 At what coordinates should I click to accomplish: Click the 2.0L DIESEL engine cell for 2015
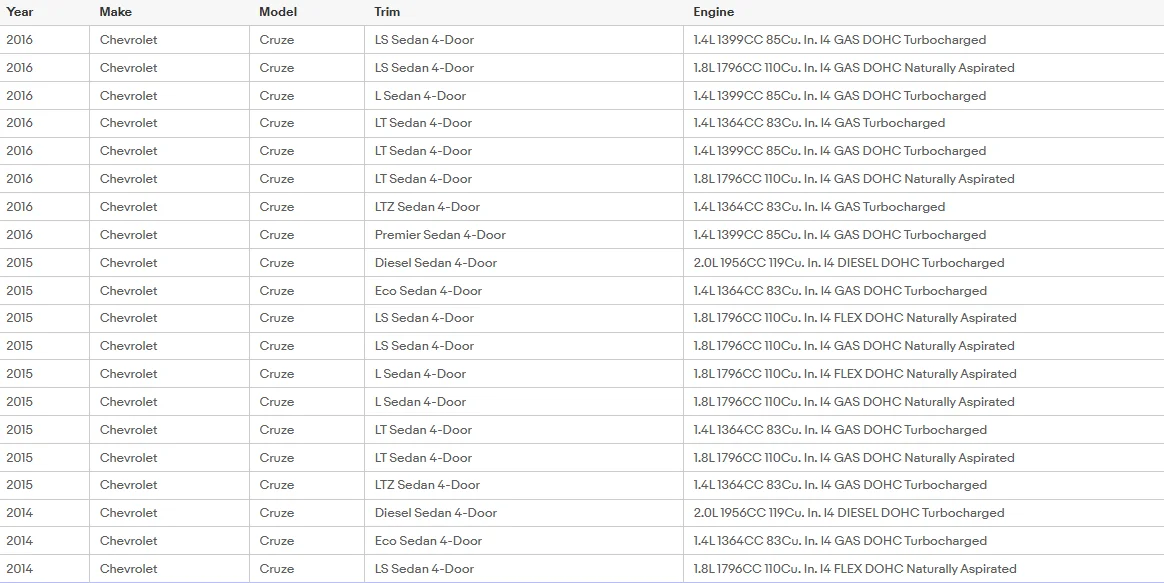pos(849,263)
